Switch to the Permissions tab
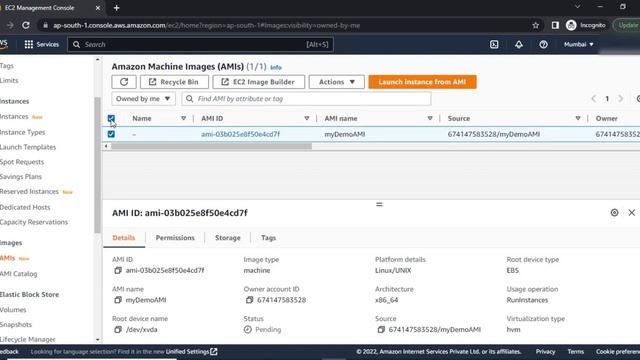Screen dimensions: 640x360 pyautogui.click(x=175, y=238)
